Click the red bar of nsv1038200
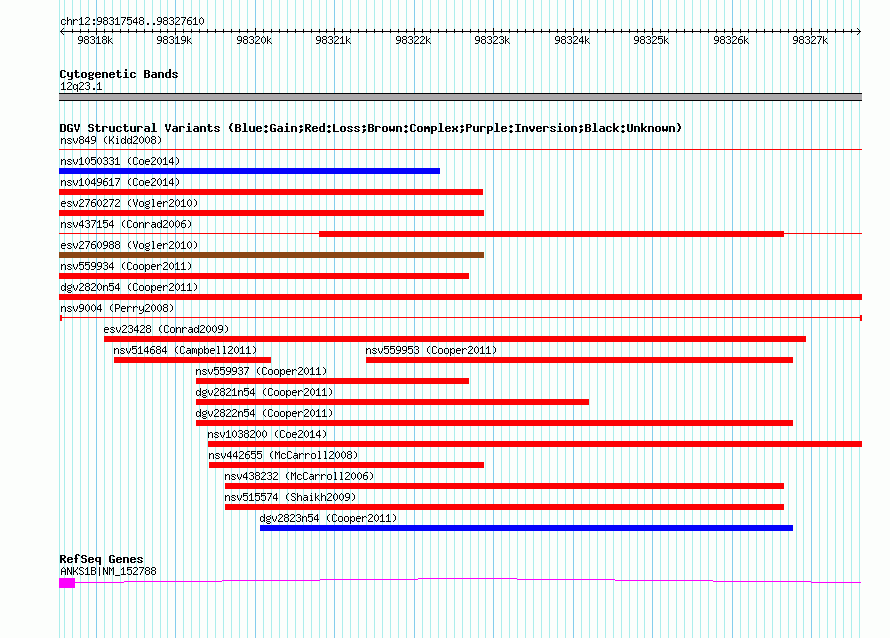This screenshot has height=638, width=890. [535, 444]
